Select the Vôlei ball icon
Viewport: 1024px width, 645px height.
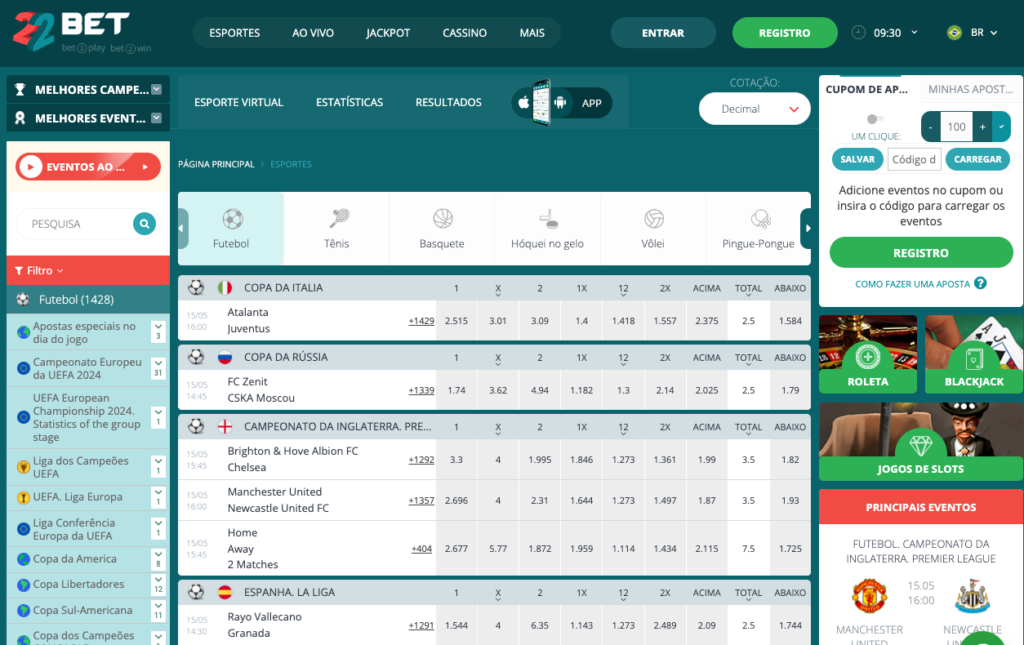click(x=654, y=219)
